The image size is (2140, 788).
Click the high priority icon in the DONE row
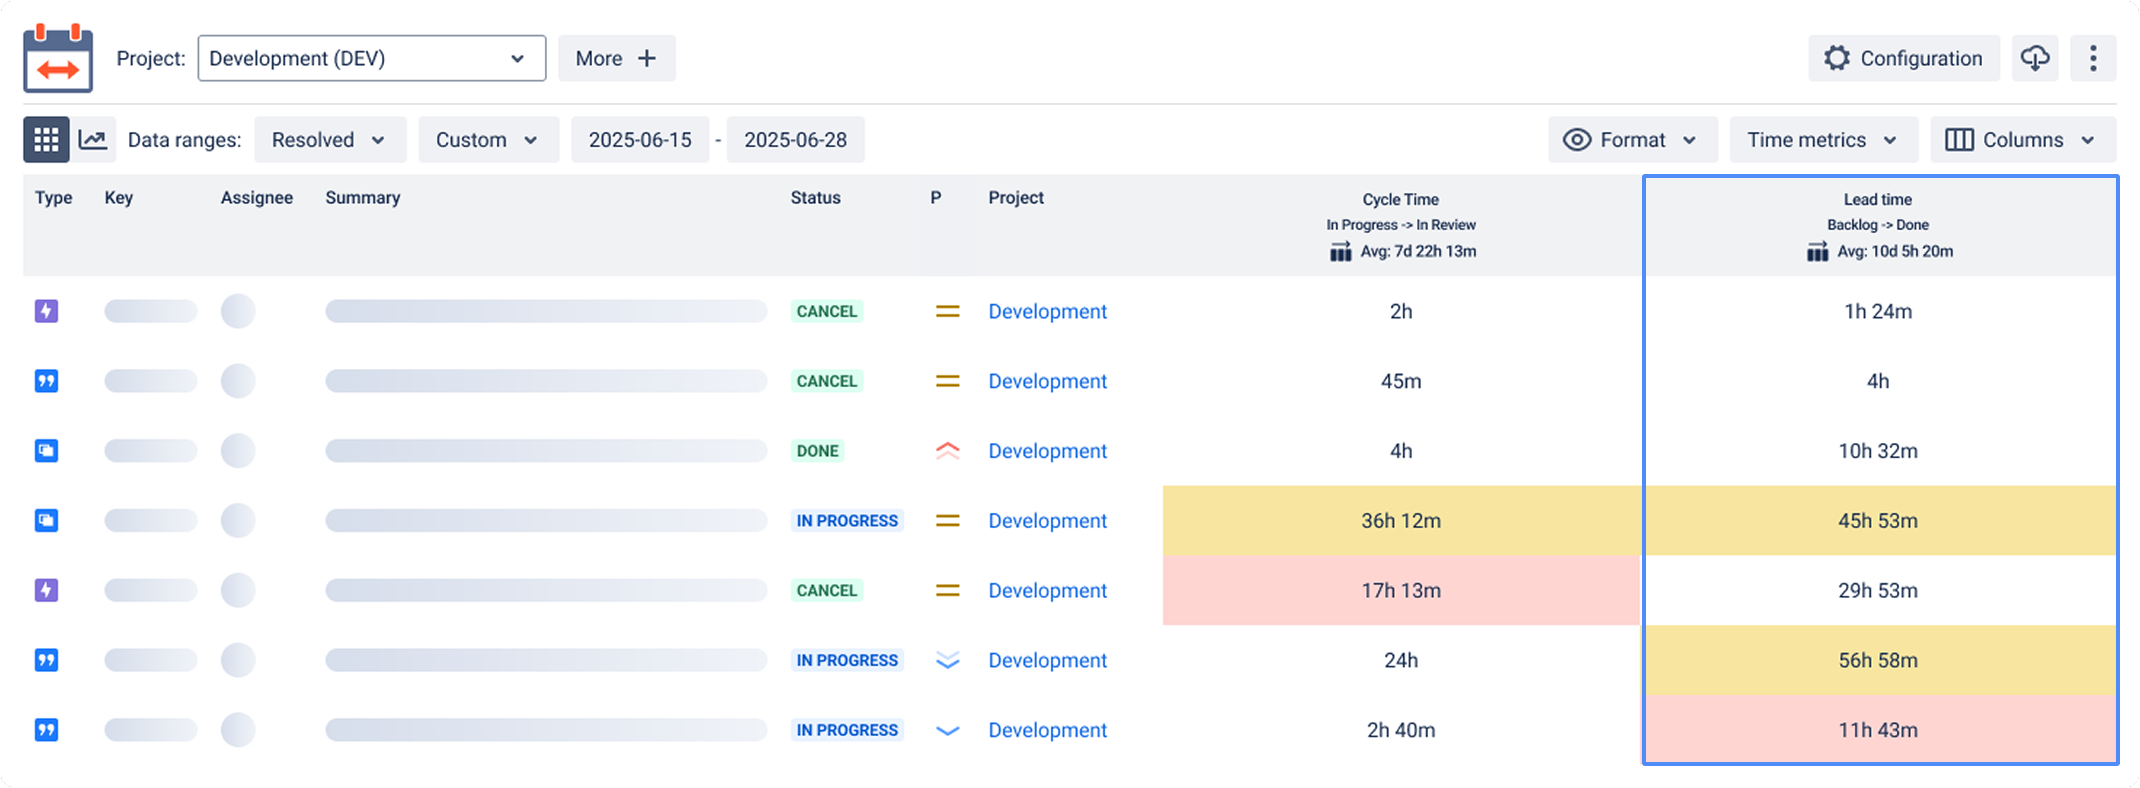pos(947,451)
